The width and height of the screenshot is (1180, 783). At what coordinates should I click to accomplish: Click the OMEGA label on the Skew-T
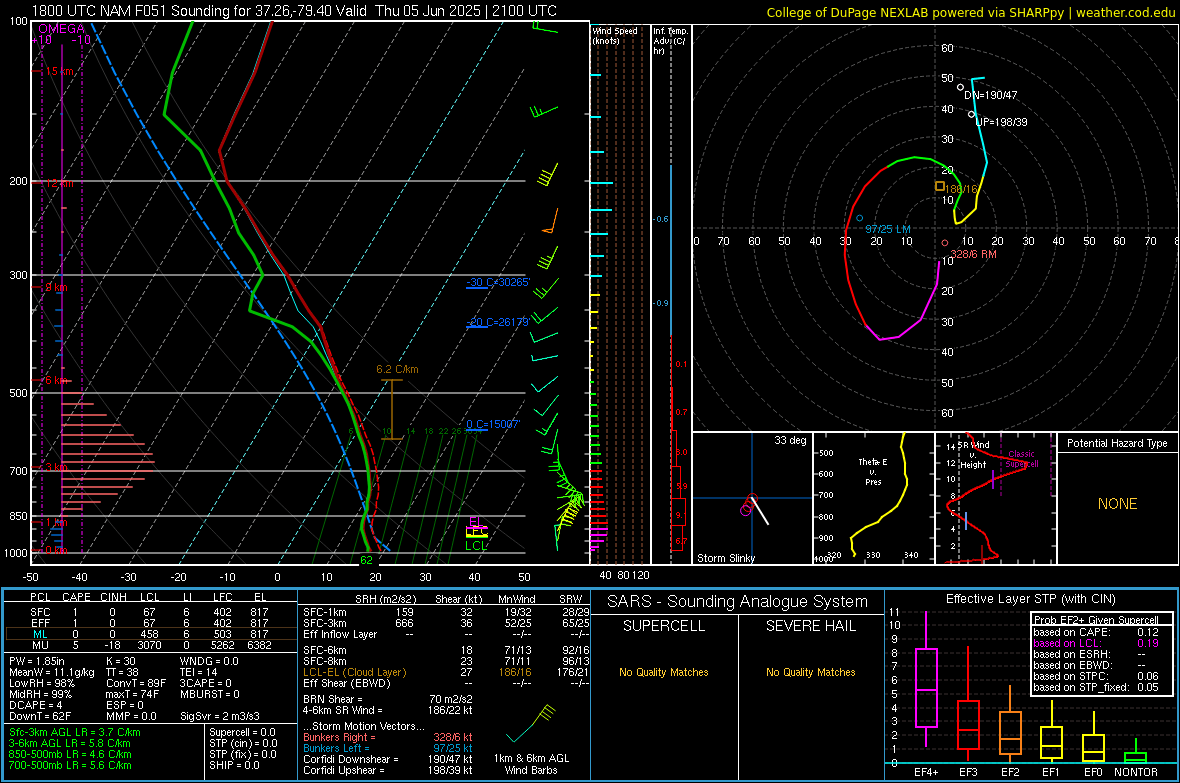pyautogui.click(x=61, y=29)
